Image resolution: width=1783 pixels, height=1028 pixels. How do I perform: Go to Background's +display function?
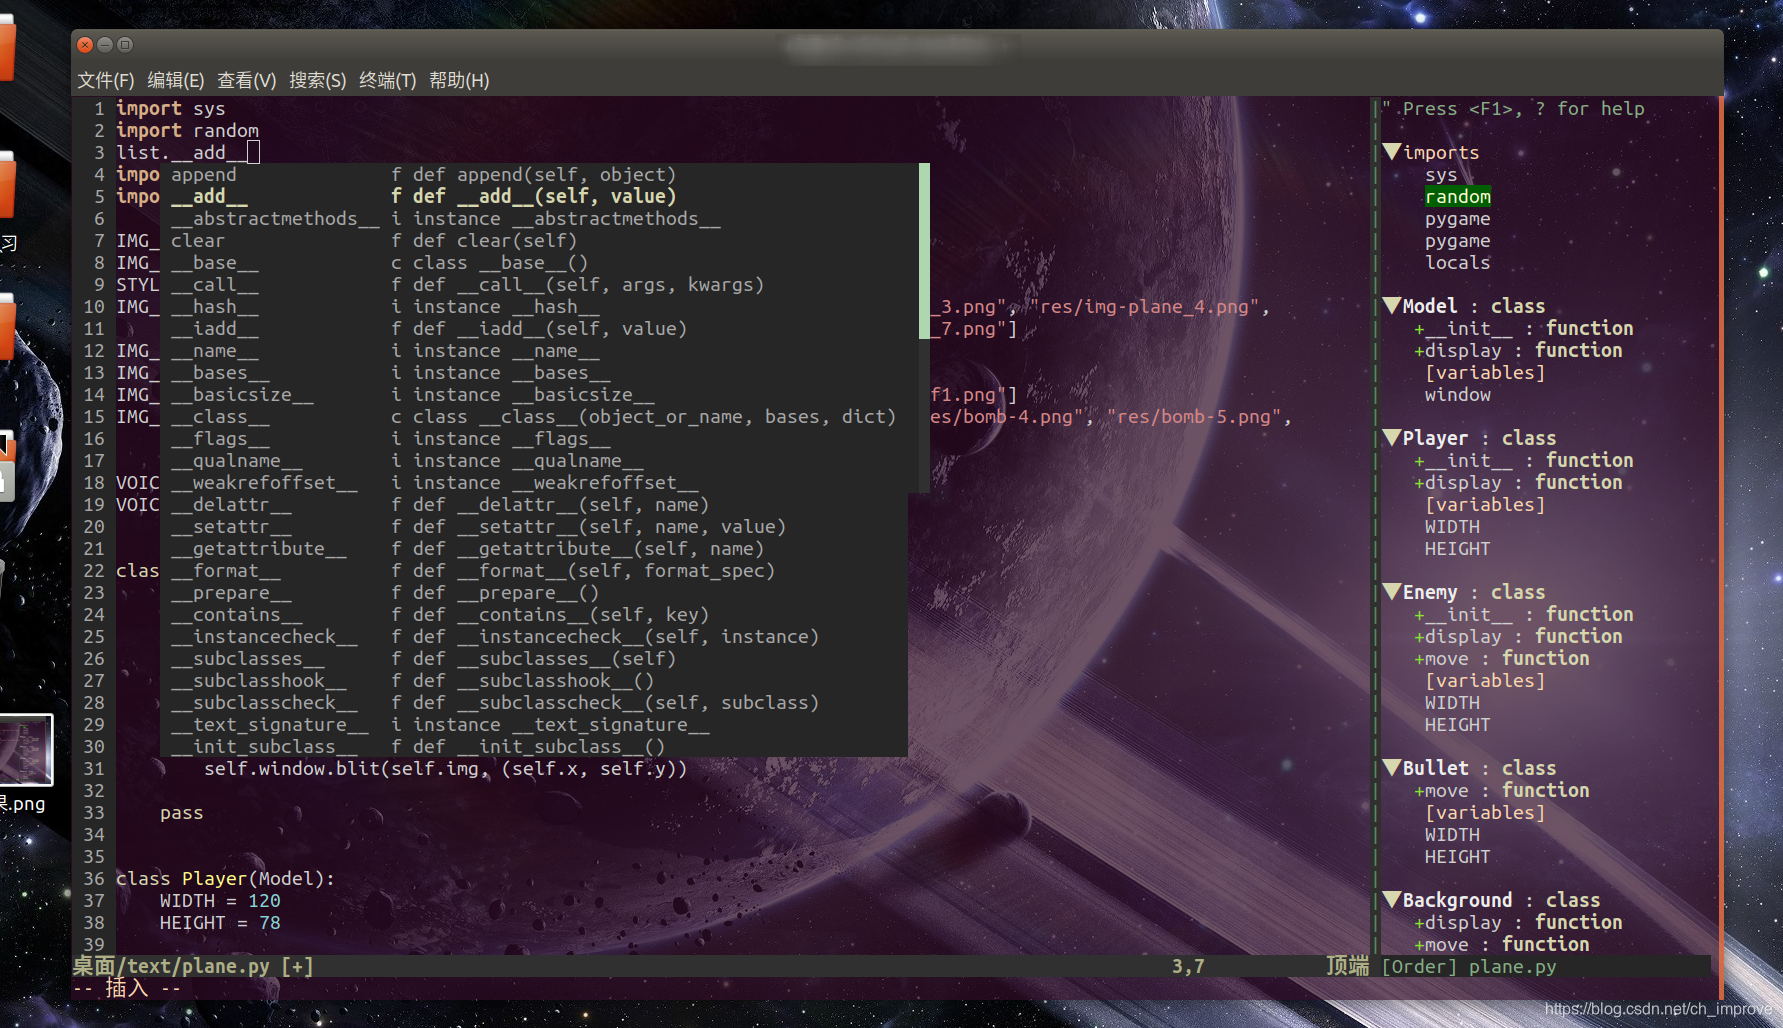point(1518,922)
